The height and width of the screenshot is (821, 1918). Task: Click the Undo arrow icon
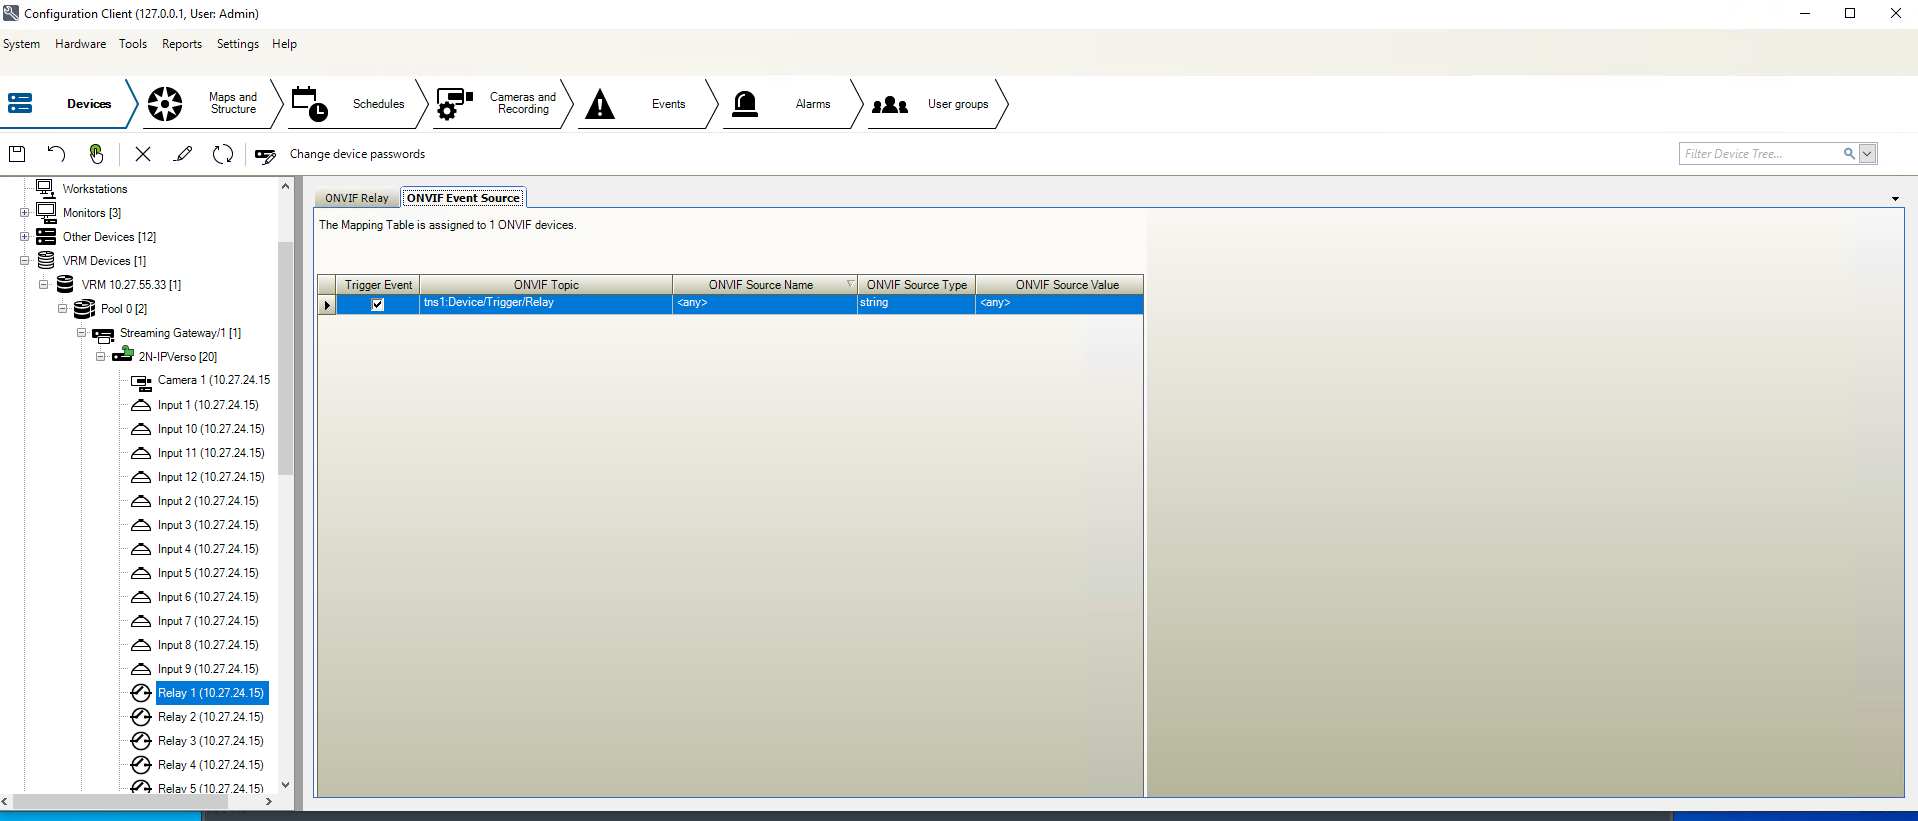(x=56, y=154)
